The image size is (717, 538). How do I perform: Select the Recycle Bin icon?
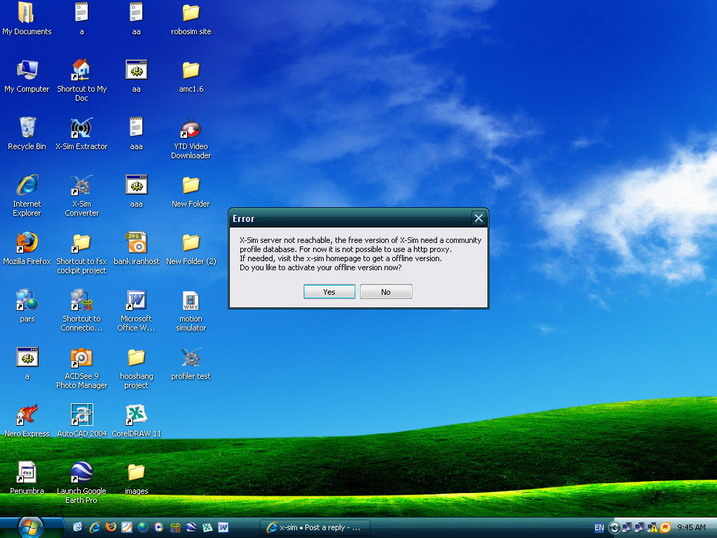[x=27, y=128]
